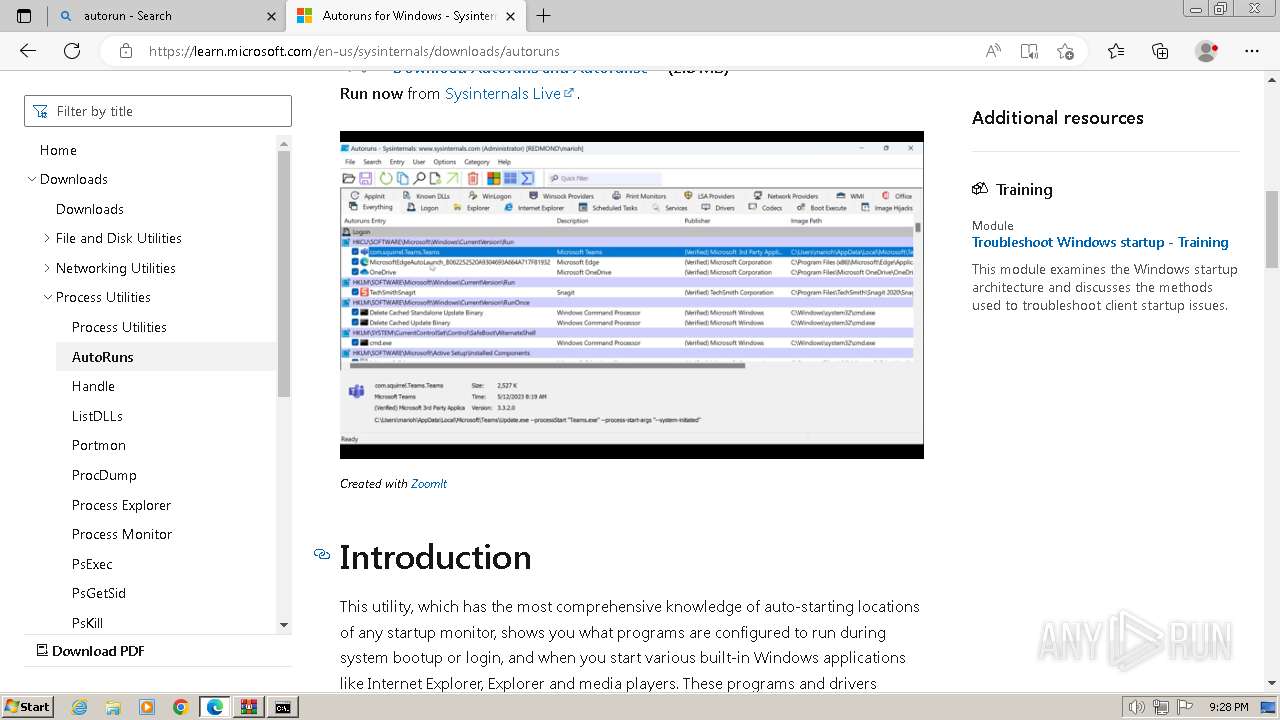Screen dimensions: 1280x720
Task: Open the ListDLLs utility page
Action: click(x=97, y=416)
